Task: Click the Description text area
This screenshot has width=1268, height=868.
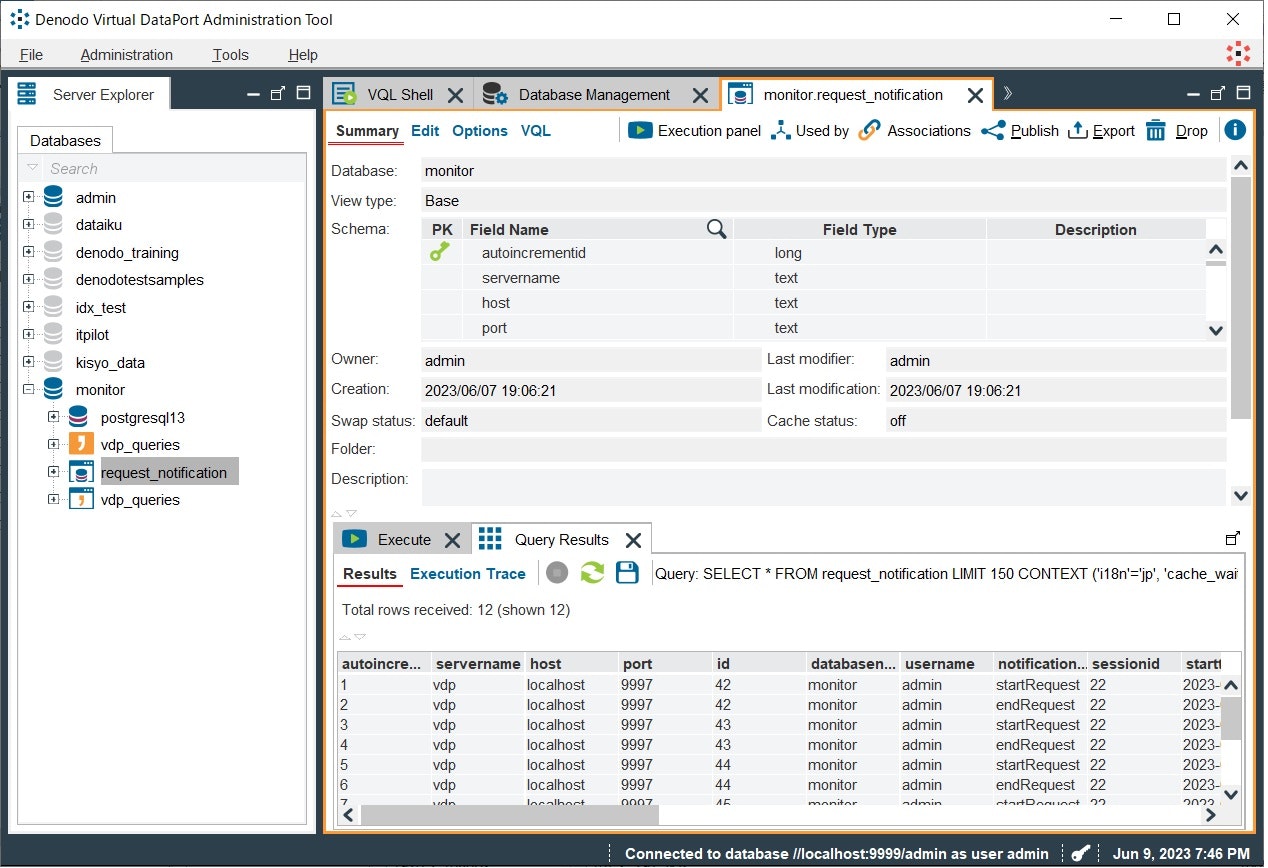Action: pos(823,486)
